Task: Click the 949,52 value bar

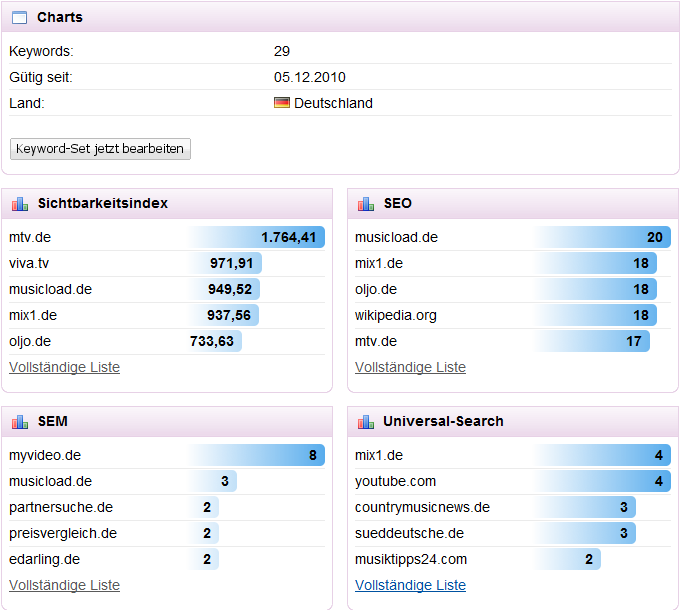Action: [x=224, y=289]
